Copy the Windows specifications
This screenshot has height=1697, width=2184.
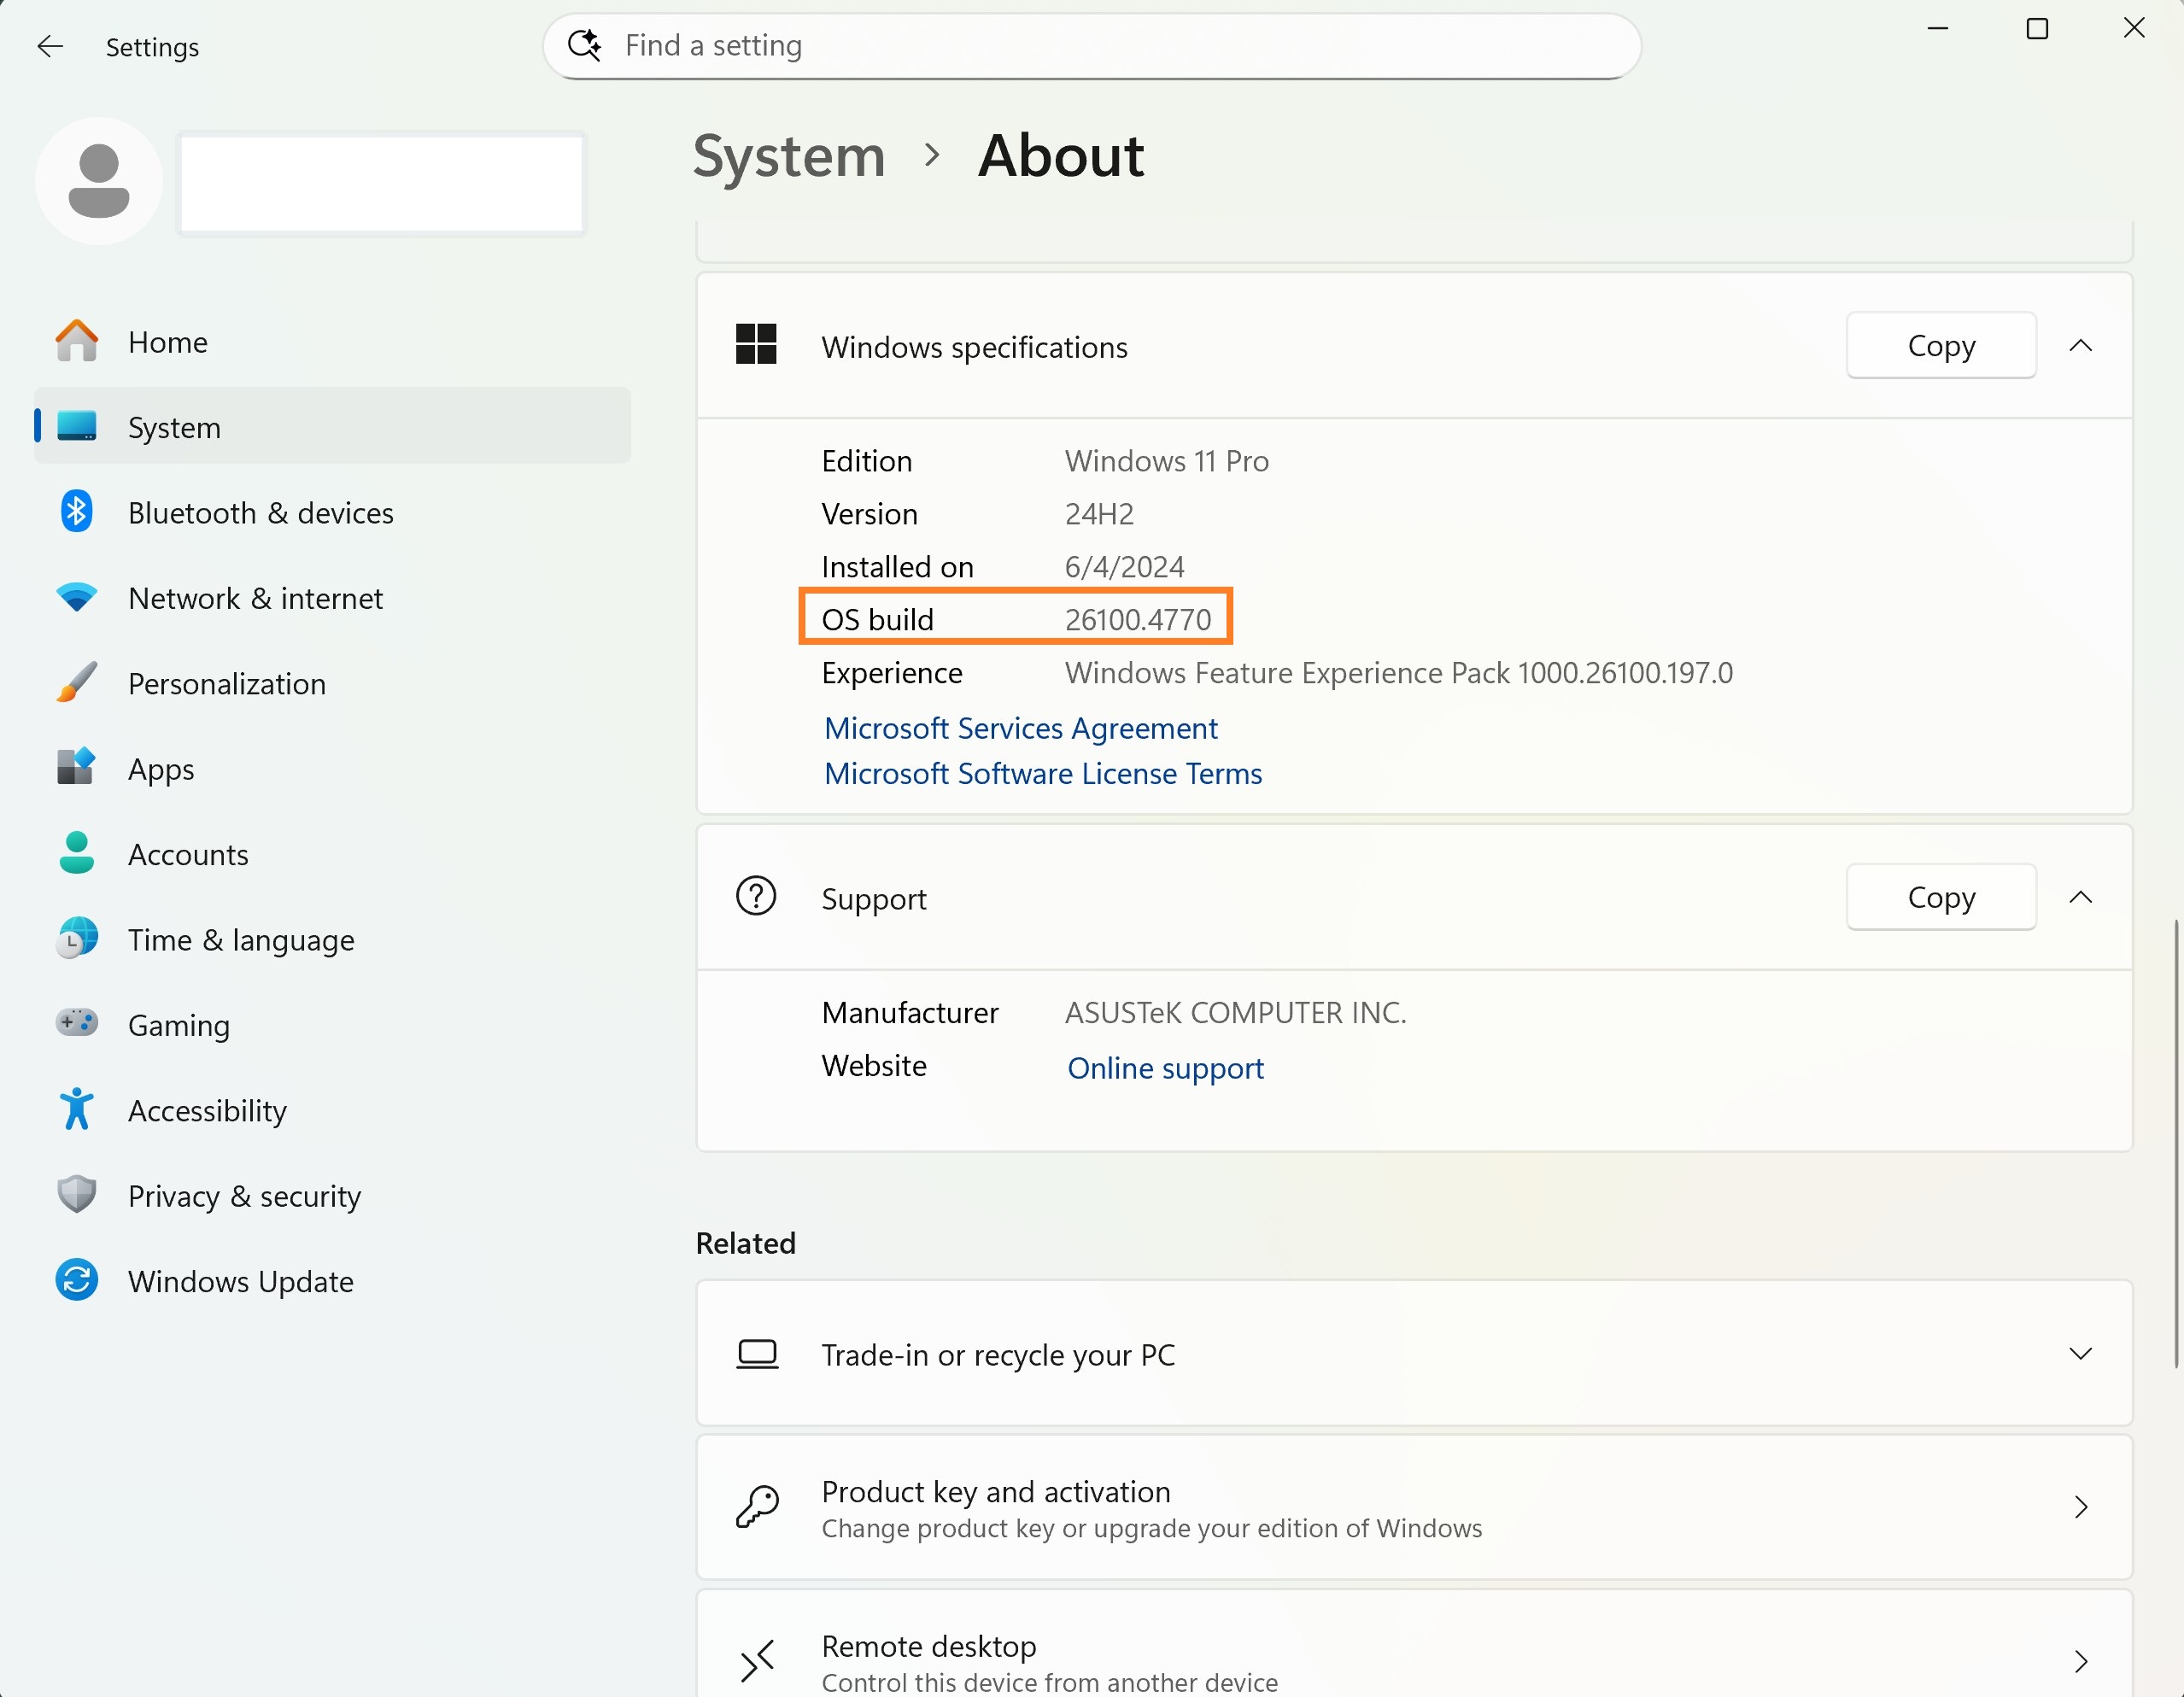[1941, 345]
